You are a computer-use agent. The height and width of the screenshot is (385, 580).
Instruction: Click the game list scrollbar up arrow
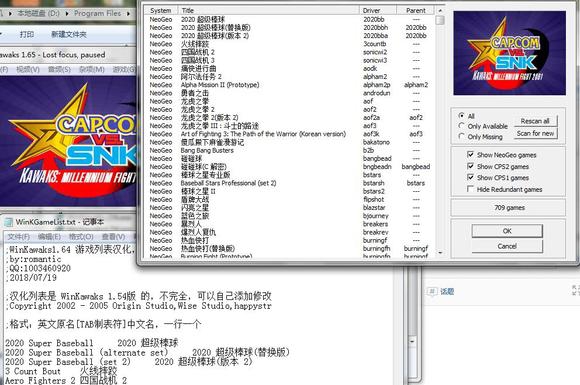(x=440, y=10)
